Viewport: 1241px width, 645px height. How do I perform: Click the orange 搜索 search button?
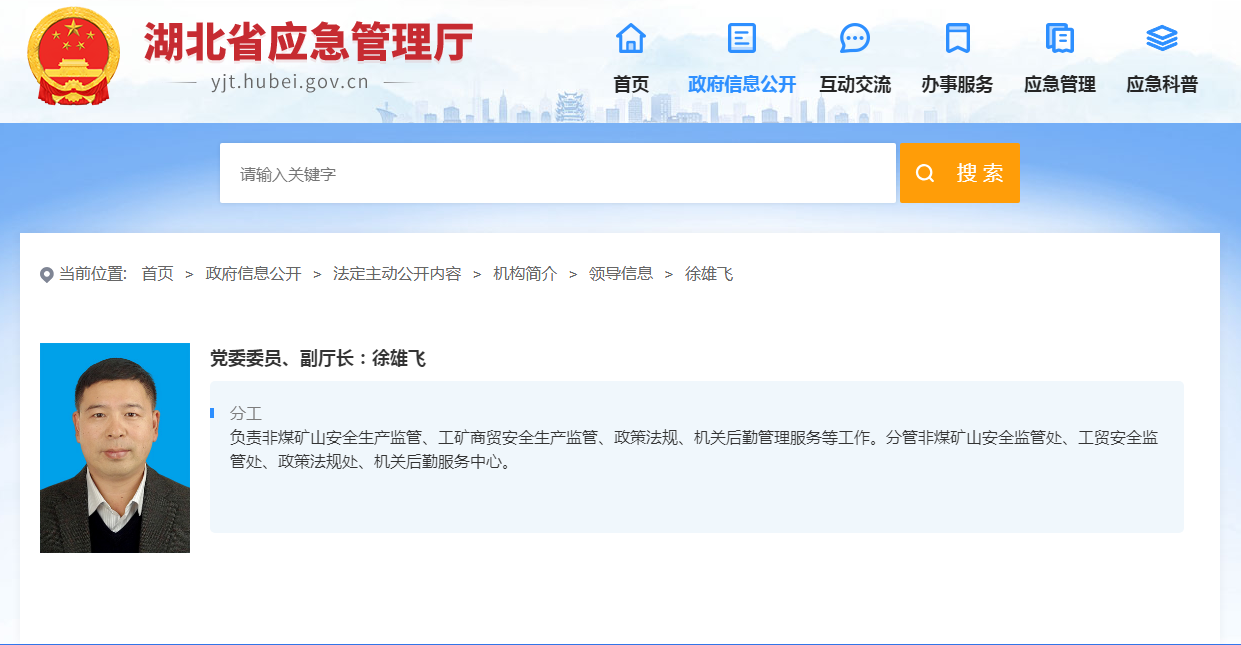point(959,173)
